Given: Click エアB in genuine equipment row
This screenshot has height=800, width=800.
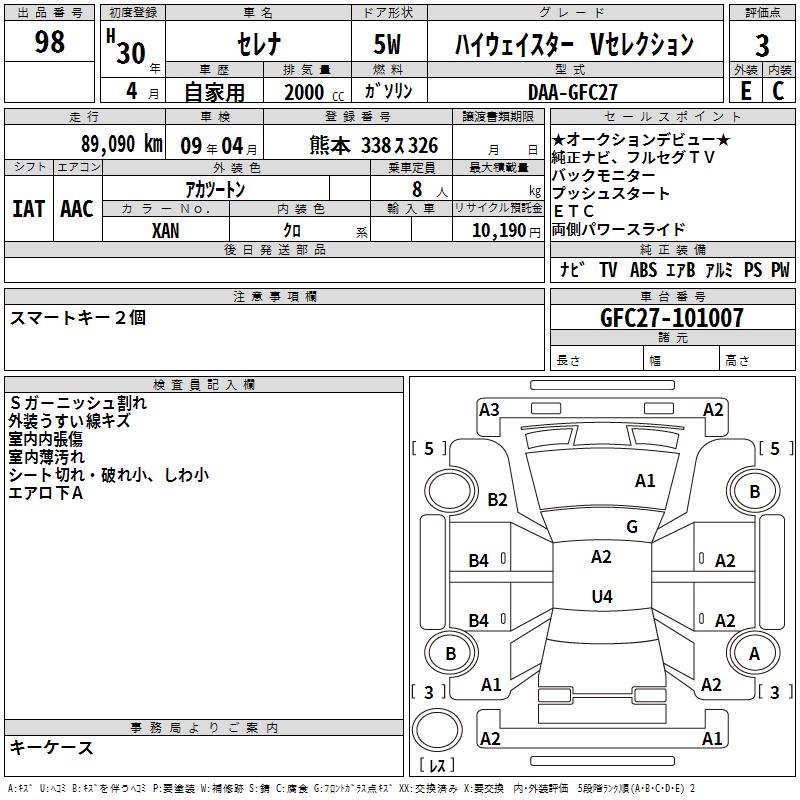Looking at the screenshot, I should pyautogui.click(x=681, y=269).
